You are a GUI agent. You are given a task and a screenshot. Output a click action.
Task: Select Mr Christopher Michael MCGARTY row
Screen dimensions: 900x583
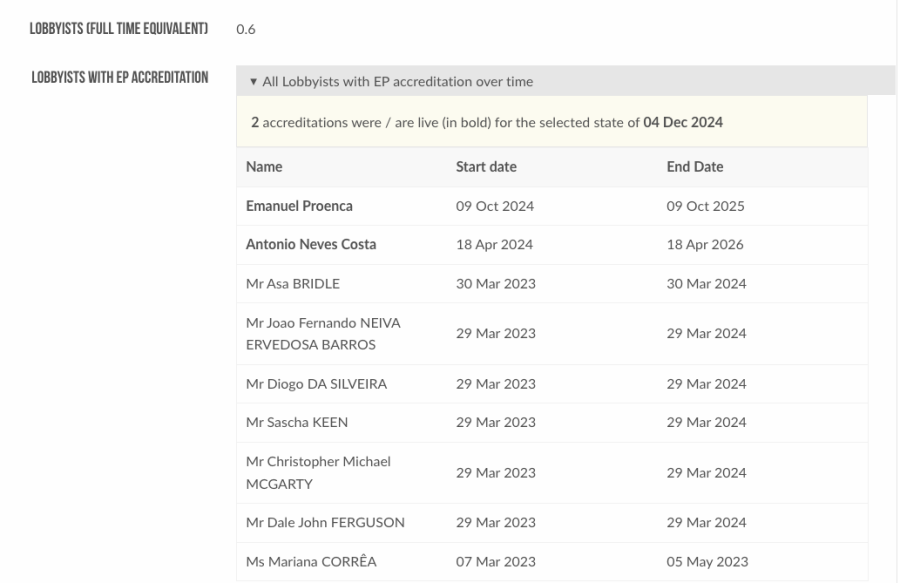552,473
